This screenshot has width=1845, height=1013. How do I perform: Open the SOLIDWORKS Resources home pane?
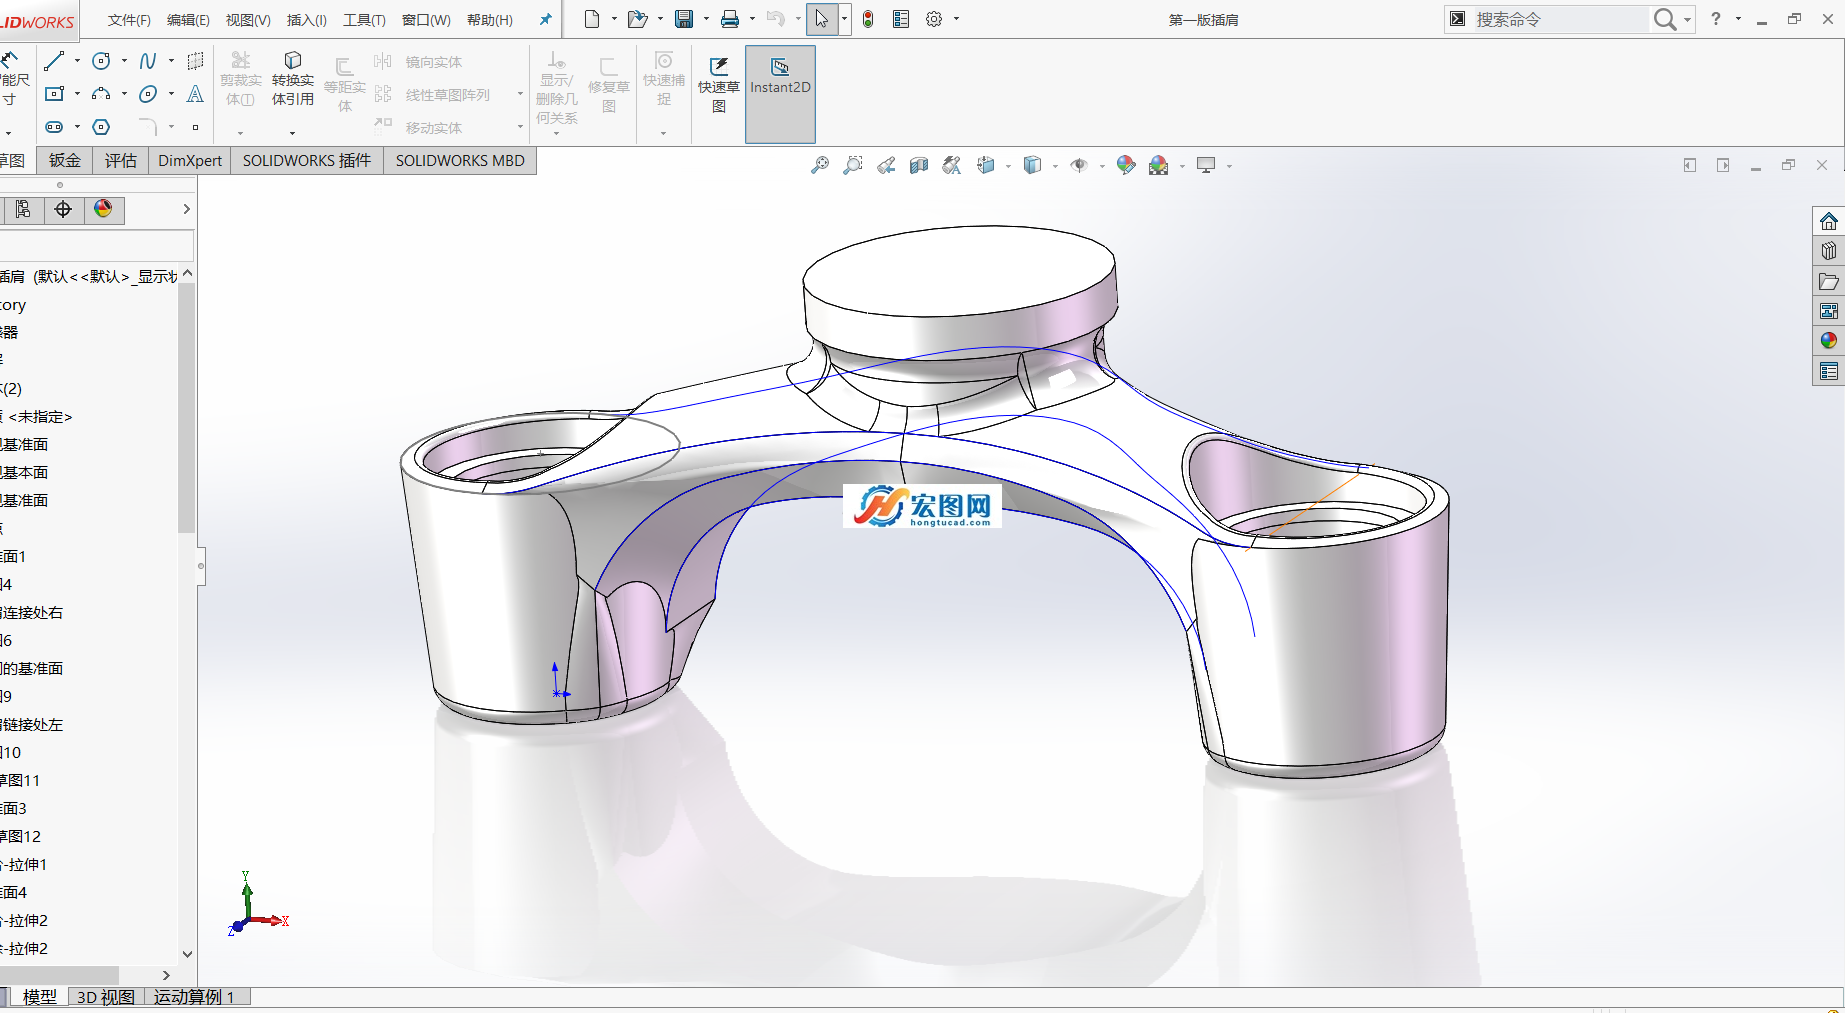pyautogui.click(x=1829, y=221)
